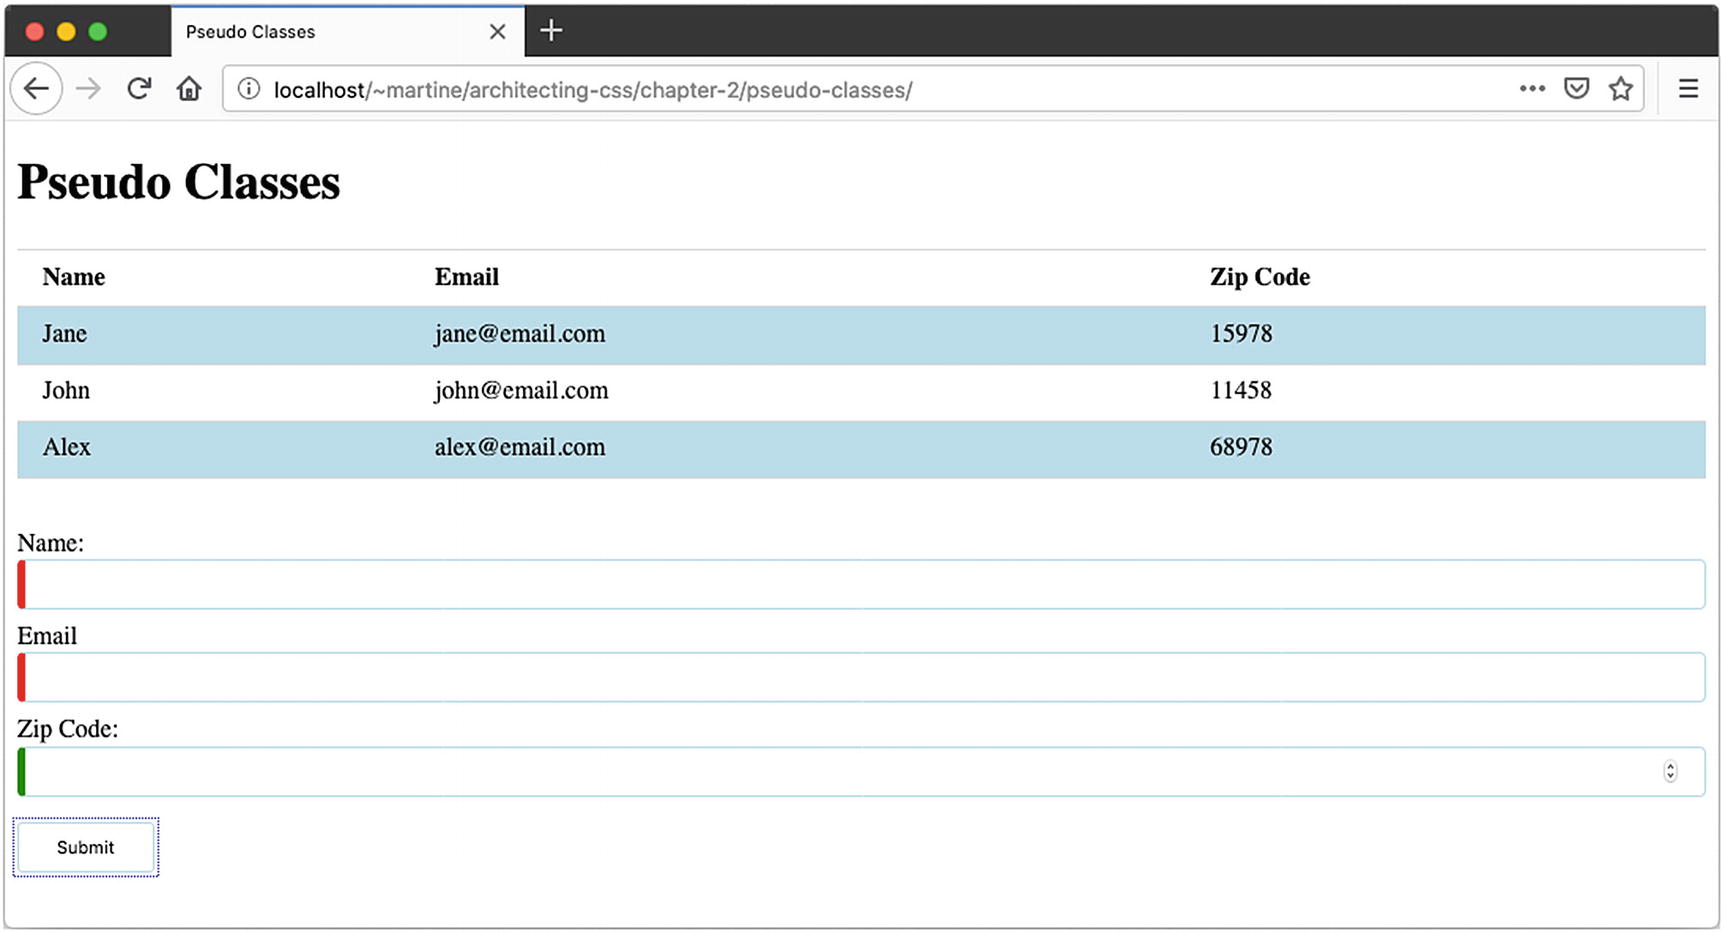The width and height of the screenshot is (1725, 934).
Task: Click the forward navigation arrow
Action: (89, 89)
